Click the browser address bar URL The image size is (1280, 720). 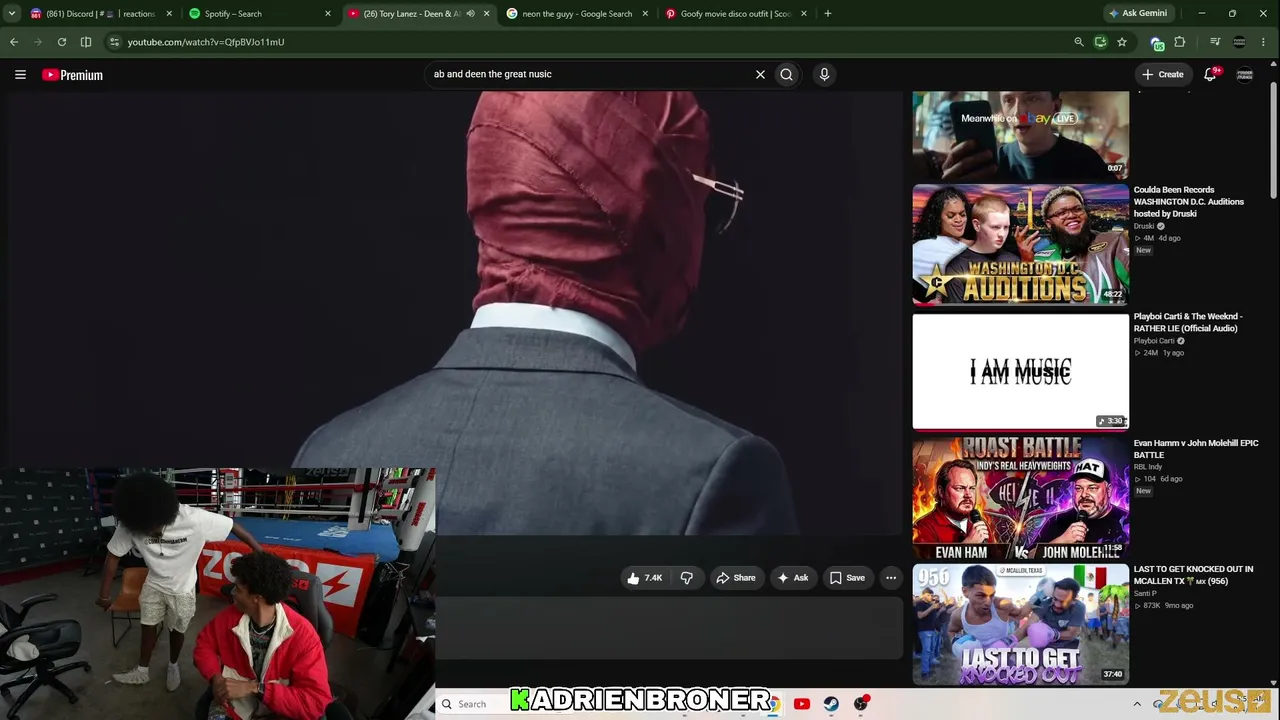(x=206, y=42)
